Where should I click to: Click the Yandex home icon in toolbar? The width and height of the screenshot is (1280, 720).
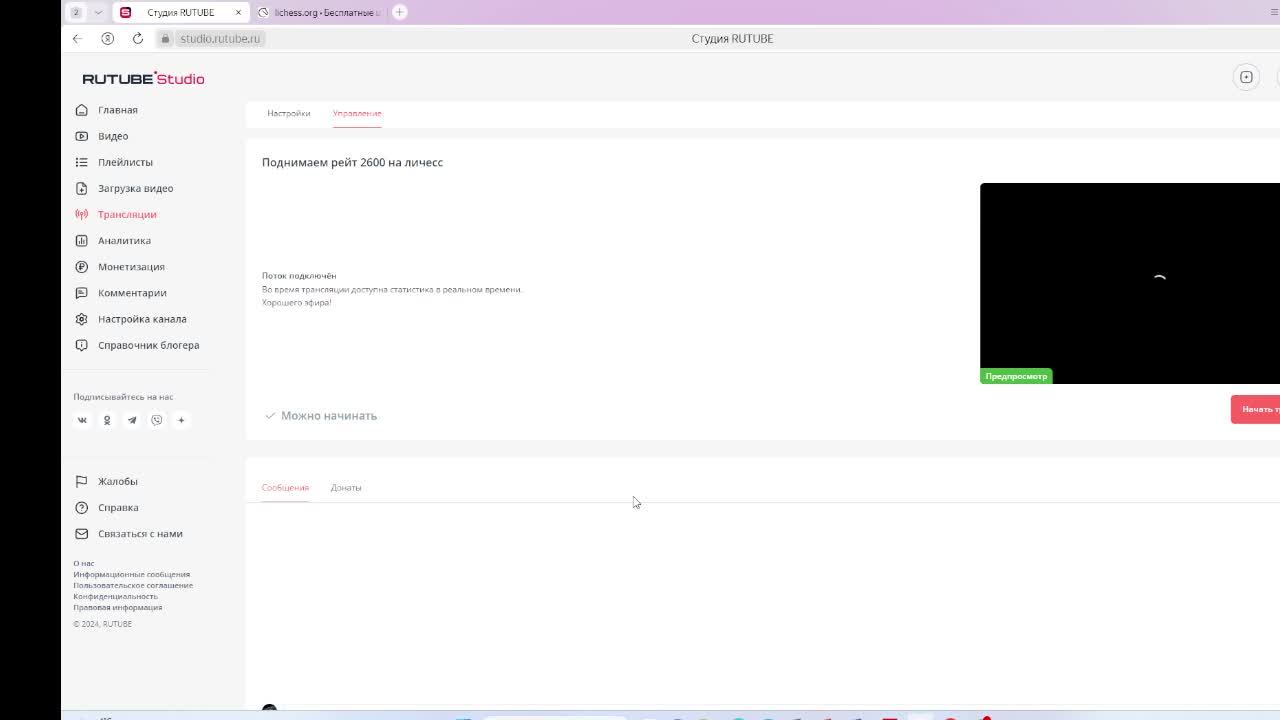point(108,38)
